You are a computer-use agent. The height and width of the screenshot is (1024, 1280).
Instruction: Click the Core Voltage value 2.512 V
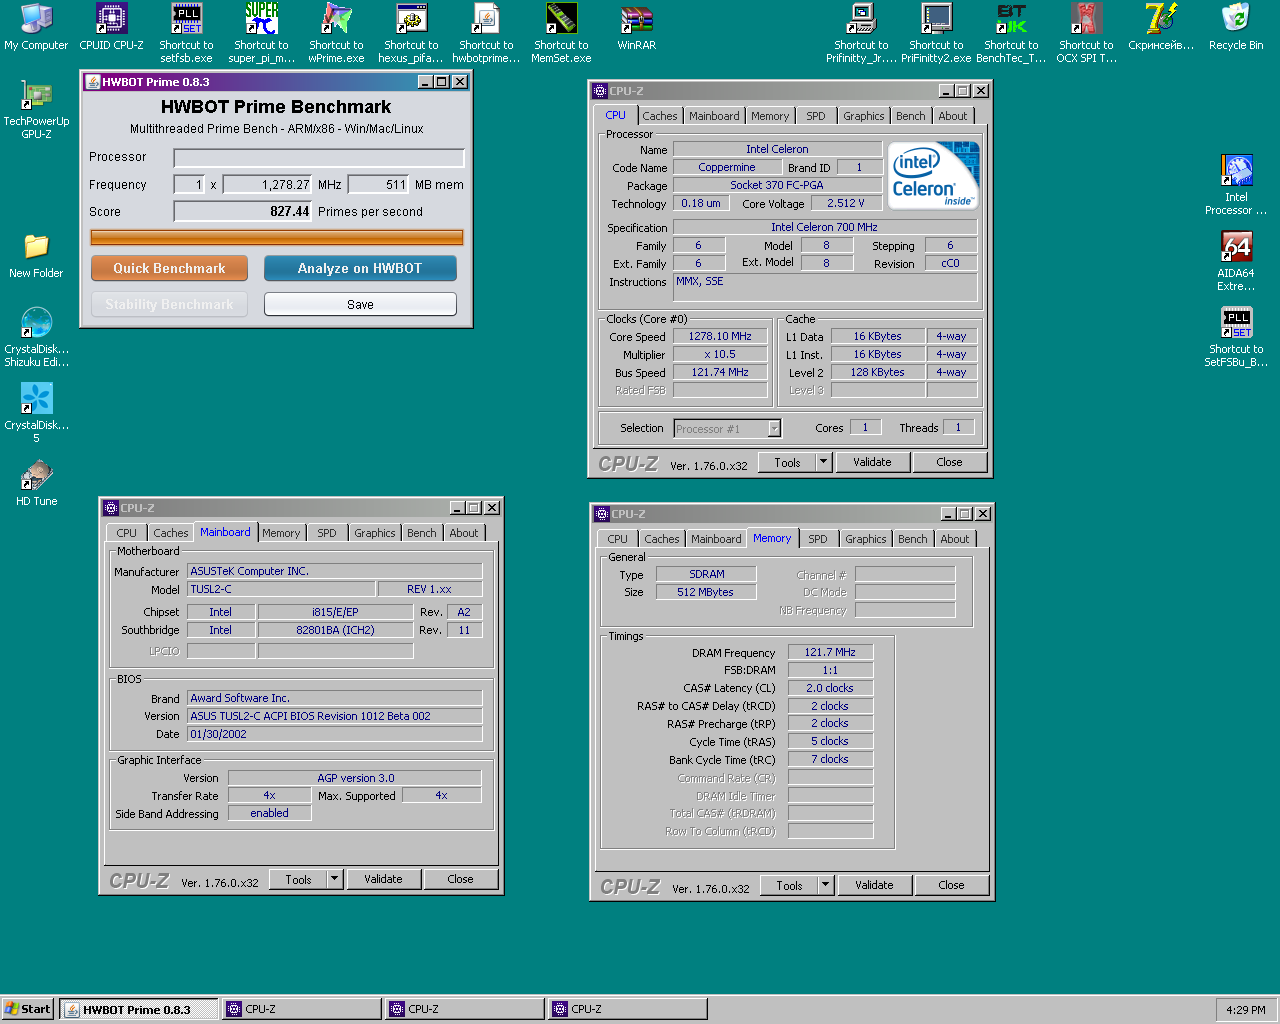(846, 203)
